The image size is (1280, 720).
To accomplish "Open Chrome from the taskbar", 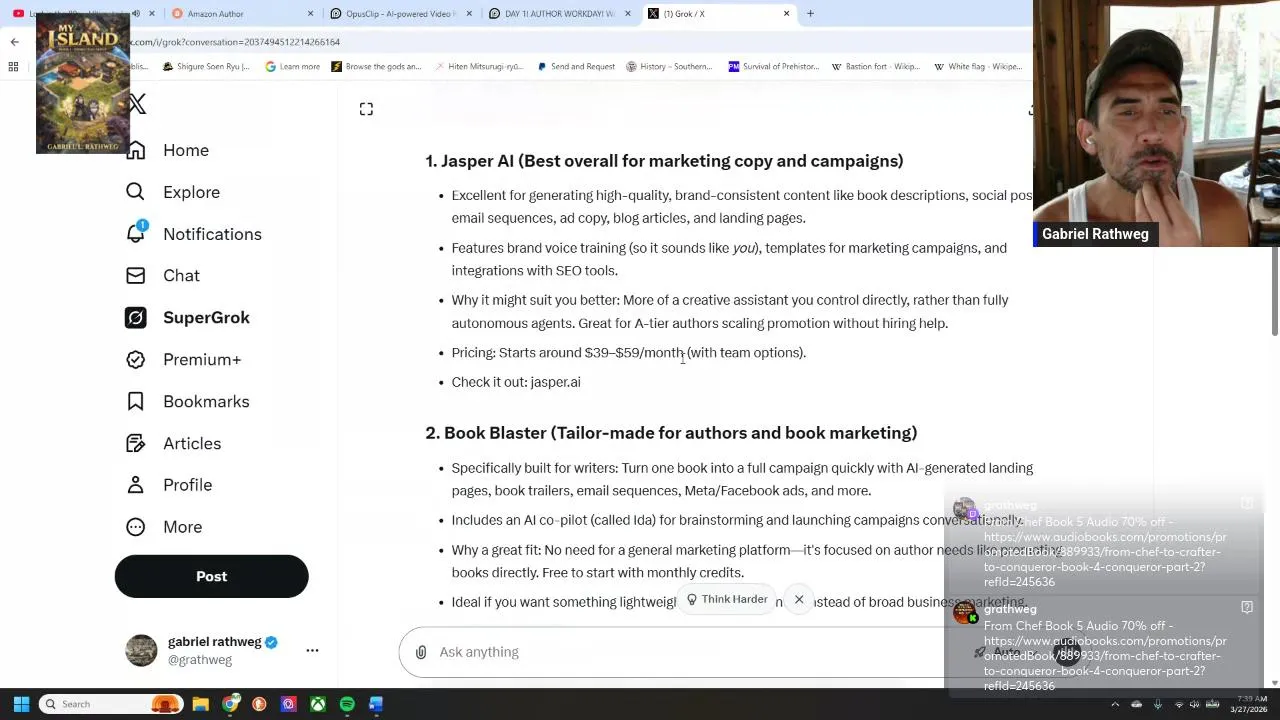I will 230,704.
